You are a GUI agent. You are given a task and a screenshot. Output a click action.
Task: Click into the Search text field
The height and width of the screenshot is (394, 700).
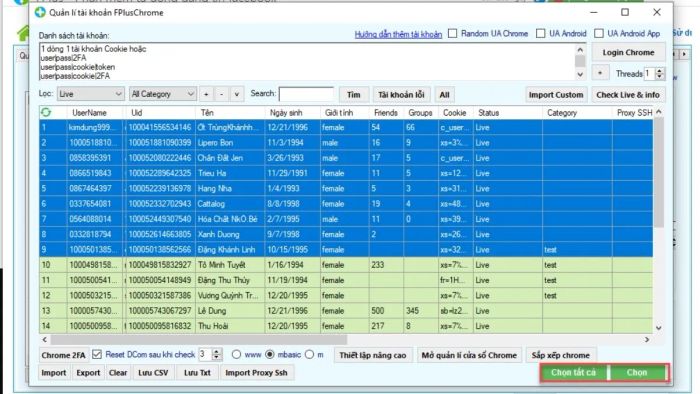click(x=306, y=94)
